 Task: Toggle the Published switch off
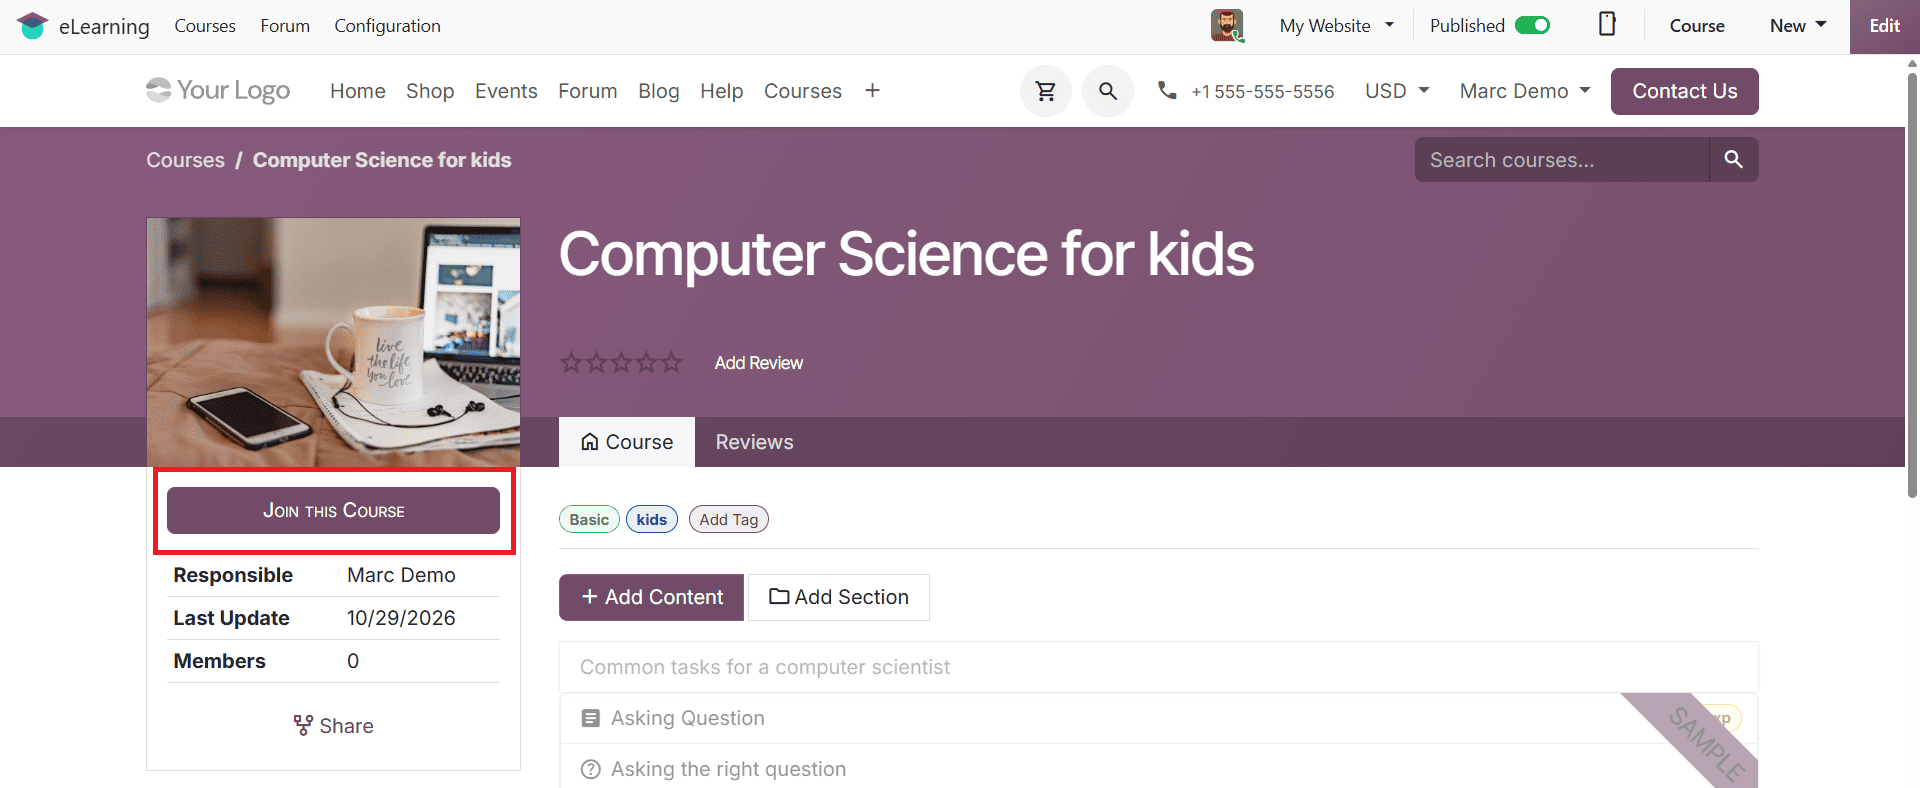(x=1532, y=26)
